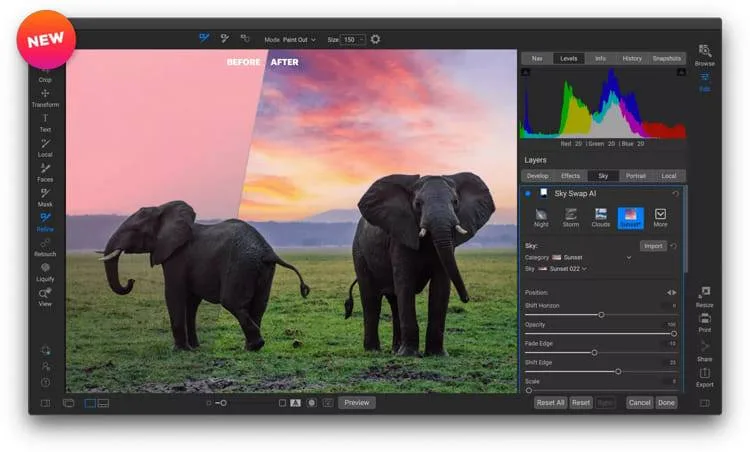This screenshot has height=452, width=750.
Task: Select the Liquify tool
Action: [45, 271]
